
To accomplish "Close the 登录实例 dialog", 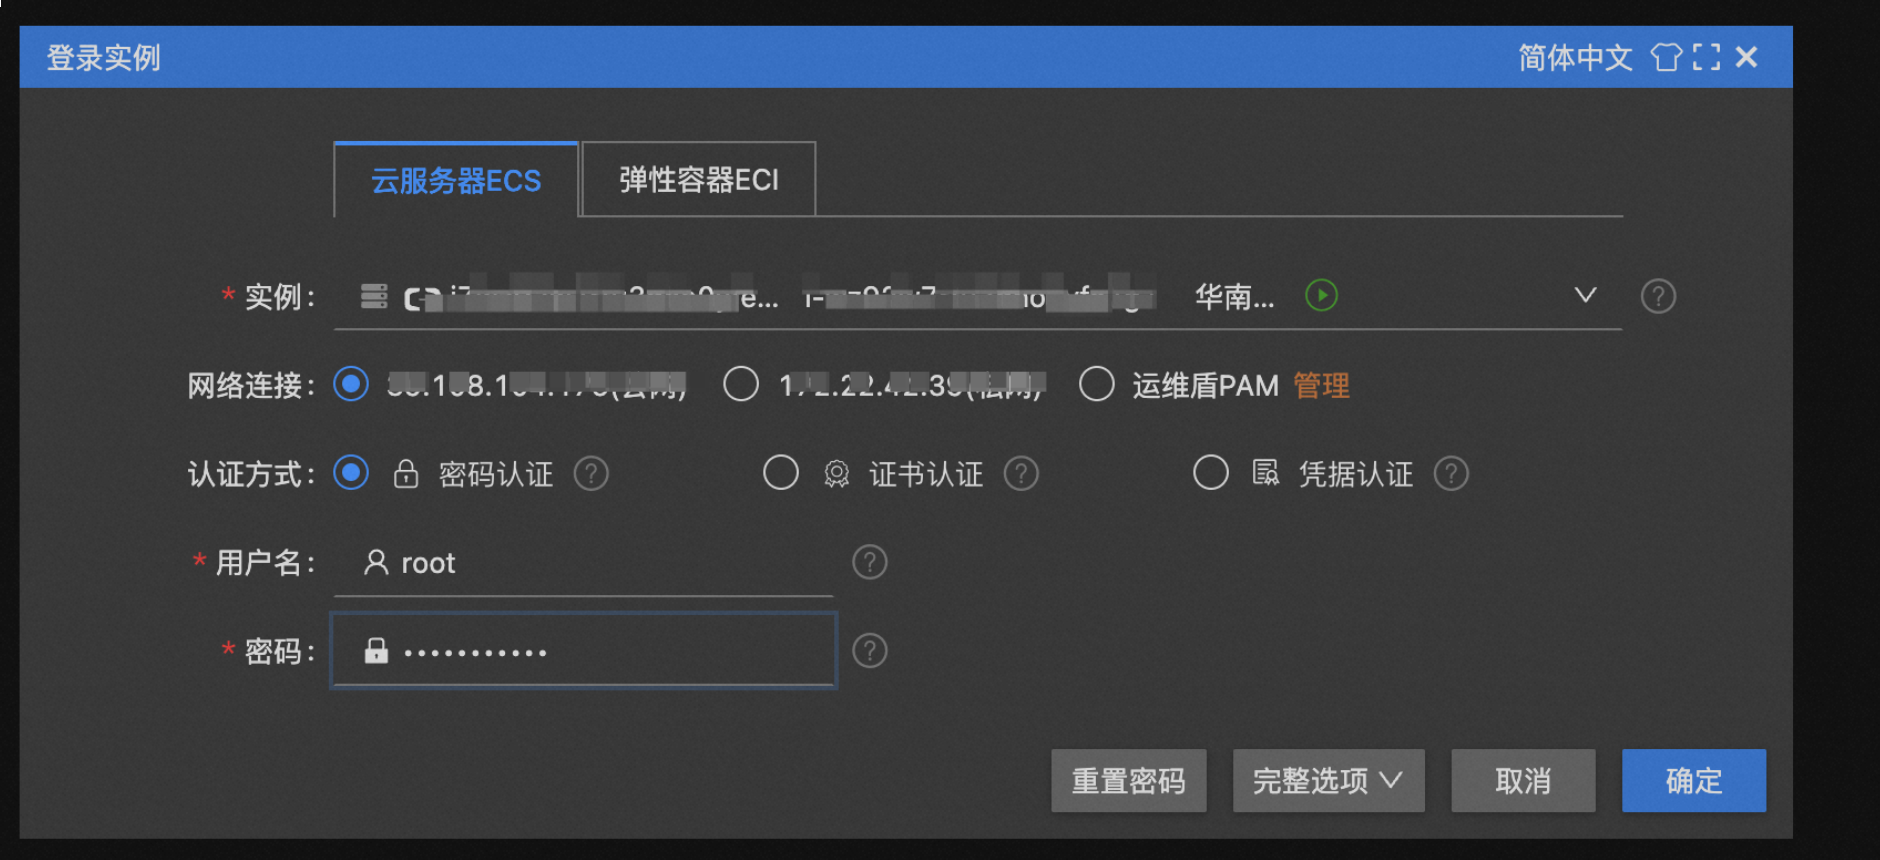I will click(x=1747, y=57).
